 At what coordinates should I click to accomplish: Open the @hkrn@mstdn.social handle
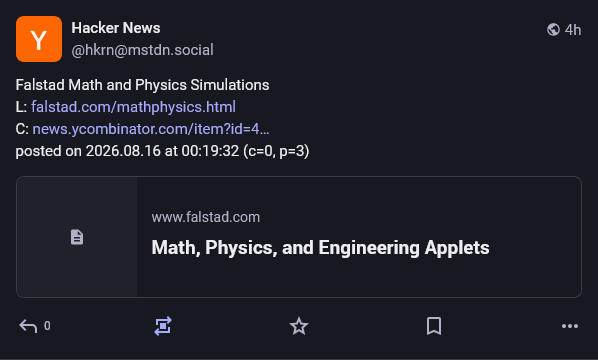tap(142, 50)
